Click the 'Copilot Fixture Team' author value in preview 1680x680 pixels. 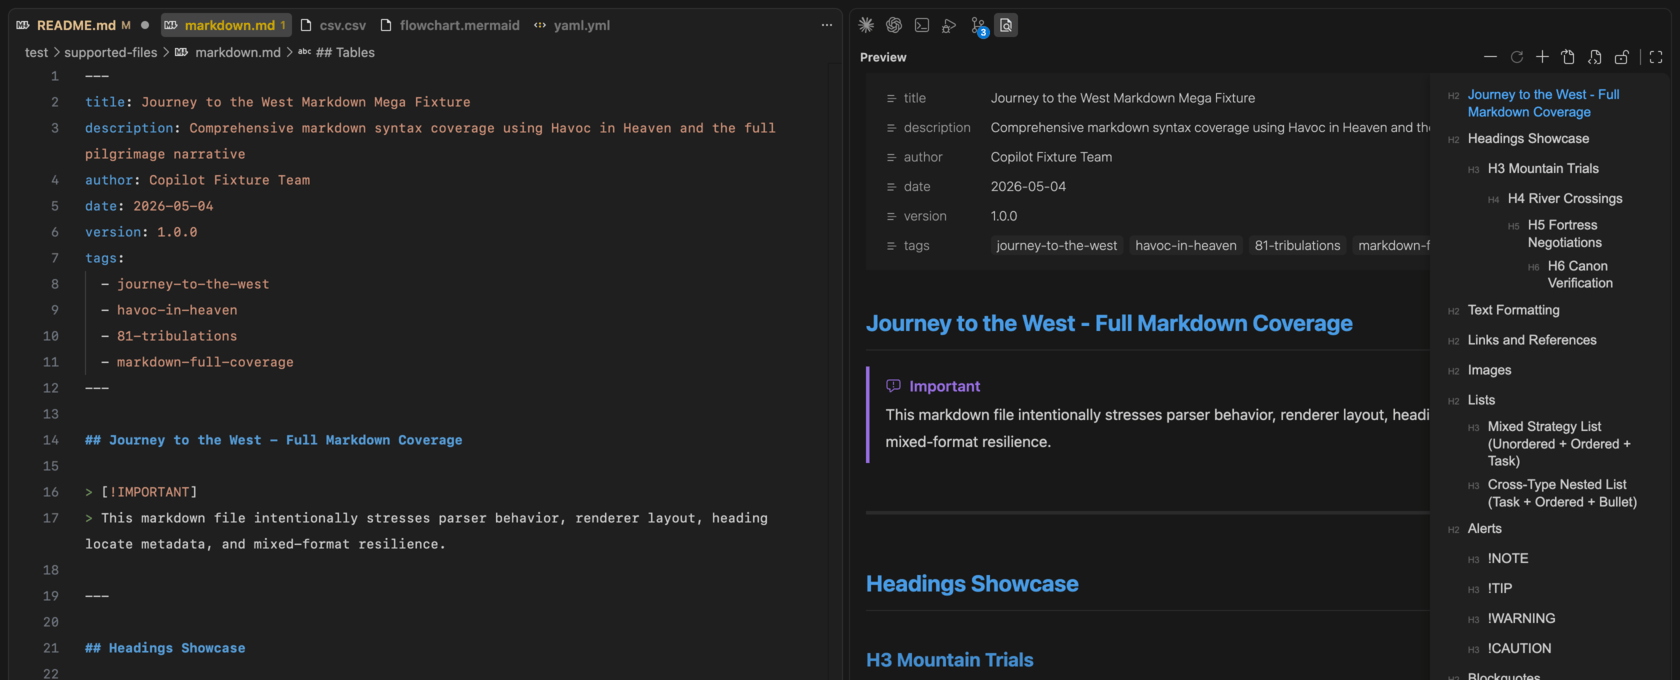tap(1051, 157)
